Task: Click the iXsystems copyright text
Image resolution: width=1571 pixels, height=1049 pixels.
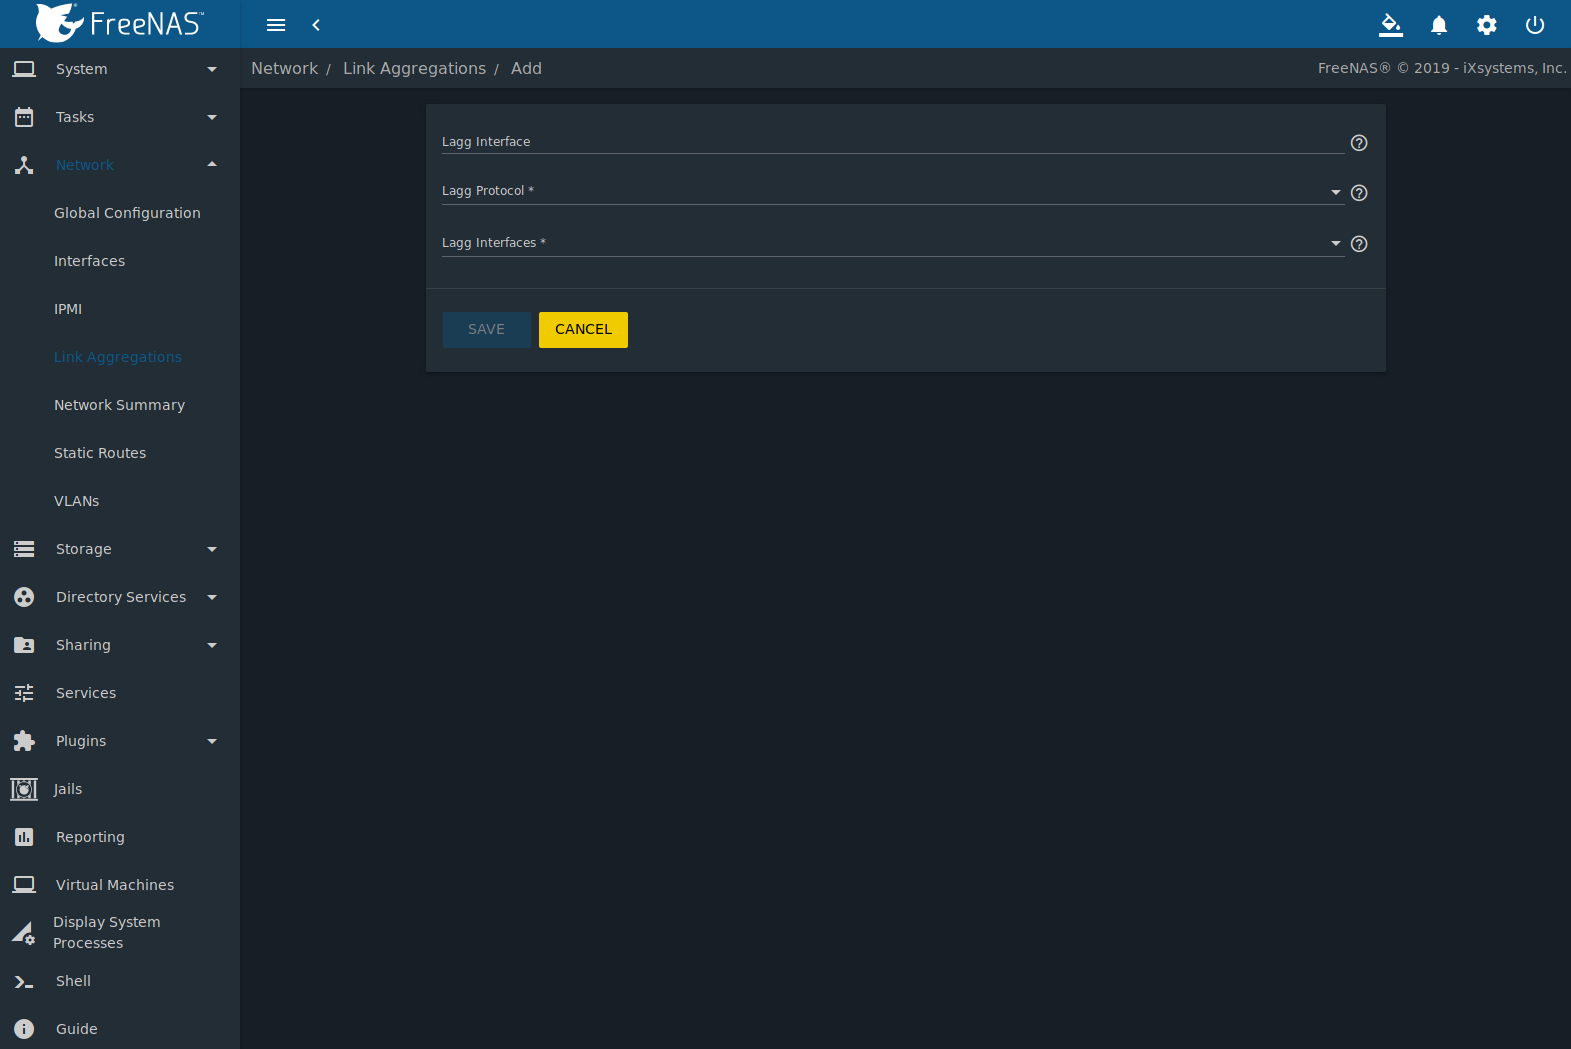Action: coord(1441,68)
